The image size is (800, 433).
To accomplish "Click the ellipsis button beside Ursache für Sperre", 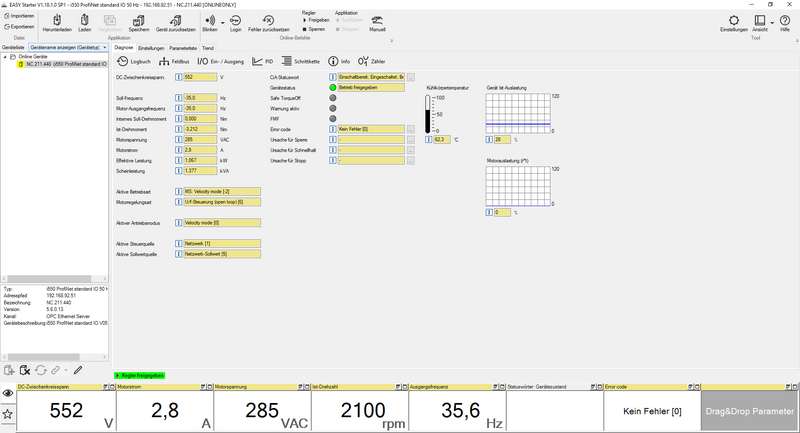I will tap(411, 140).
